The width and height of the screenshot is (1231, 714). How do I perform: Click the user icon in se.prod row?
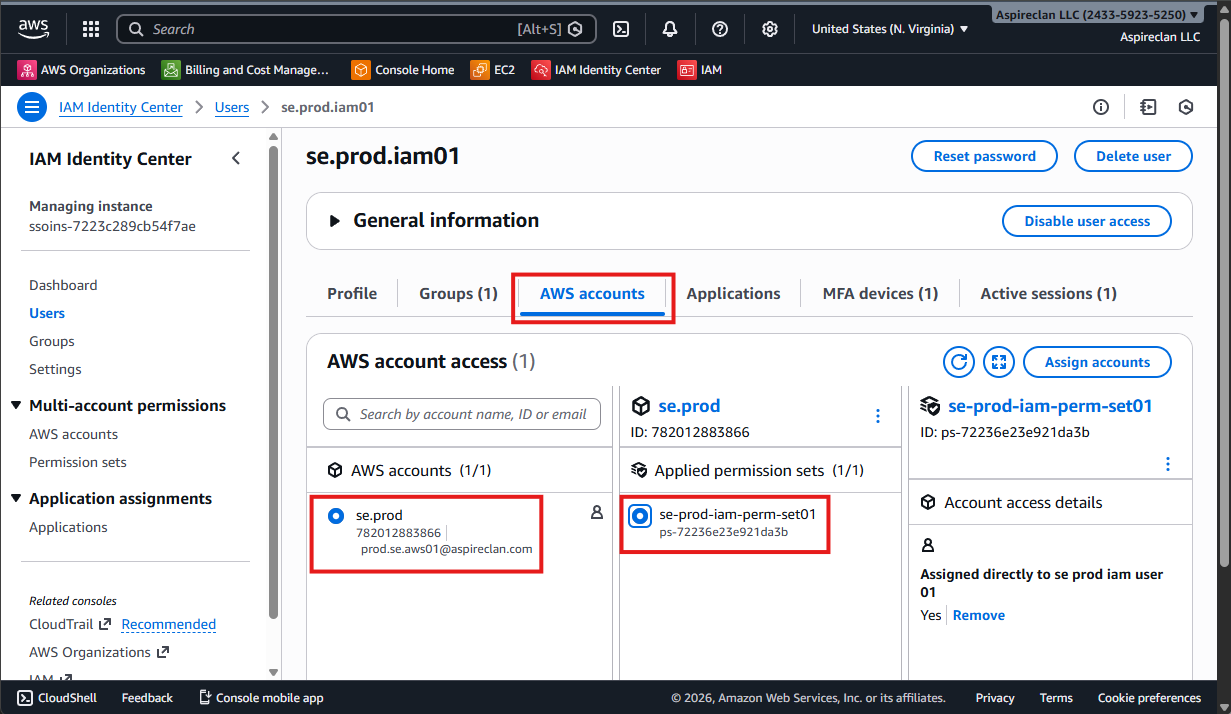[597, 512]
